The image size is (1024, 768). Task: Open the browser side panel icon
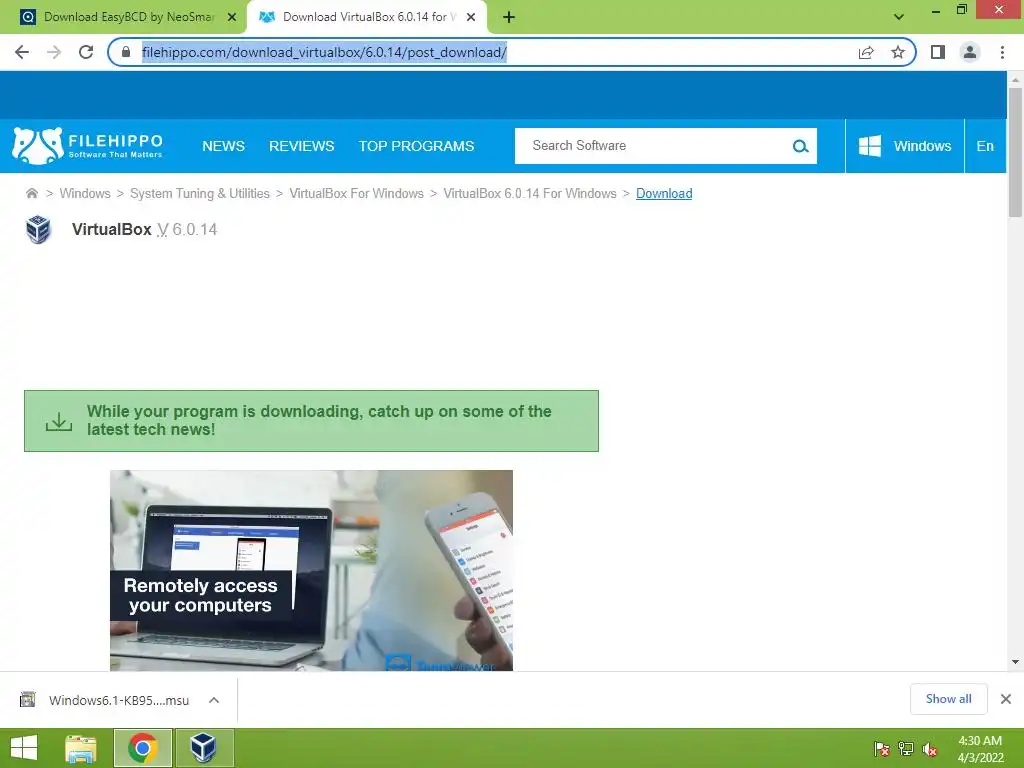[x=938, y=52]
